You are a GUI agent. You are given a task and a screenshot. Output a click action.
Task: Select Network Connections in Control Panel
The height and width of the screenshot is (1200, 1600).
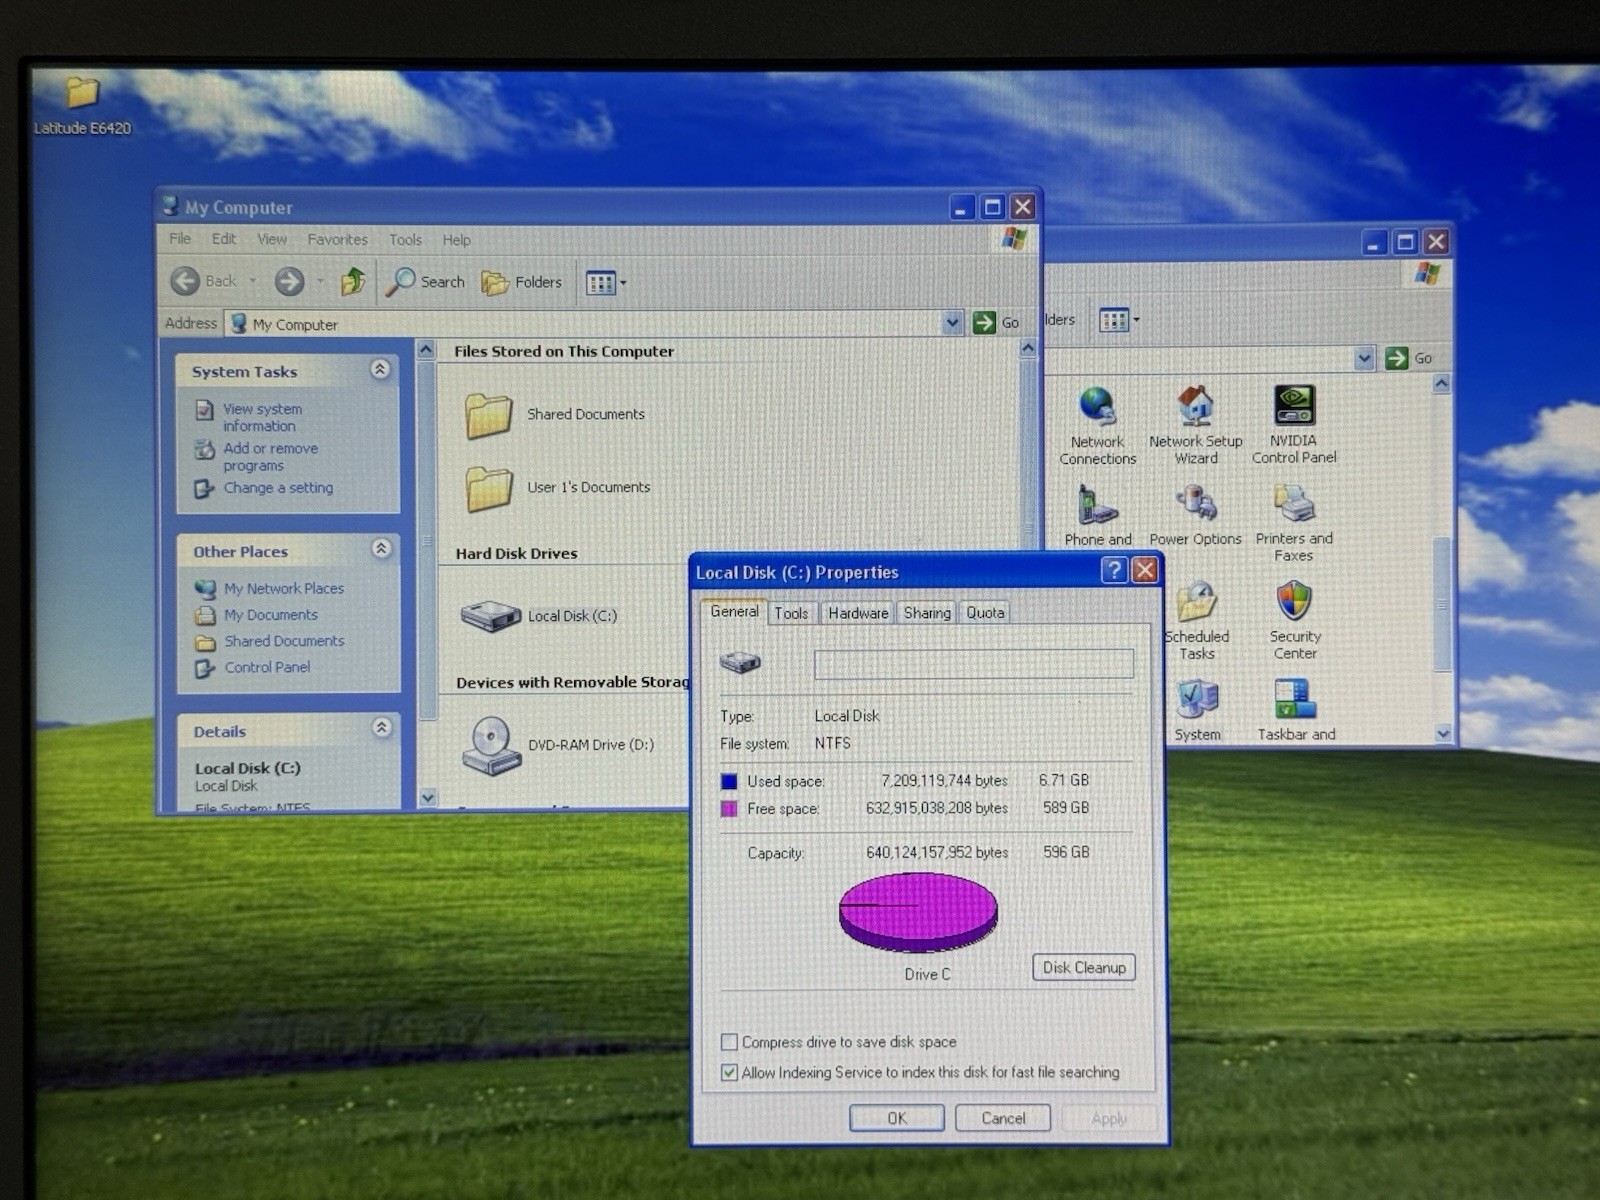coord(1098,425)
